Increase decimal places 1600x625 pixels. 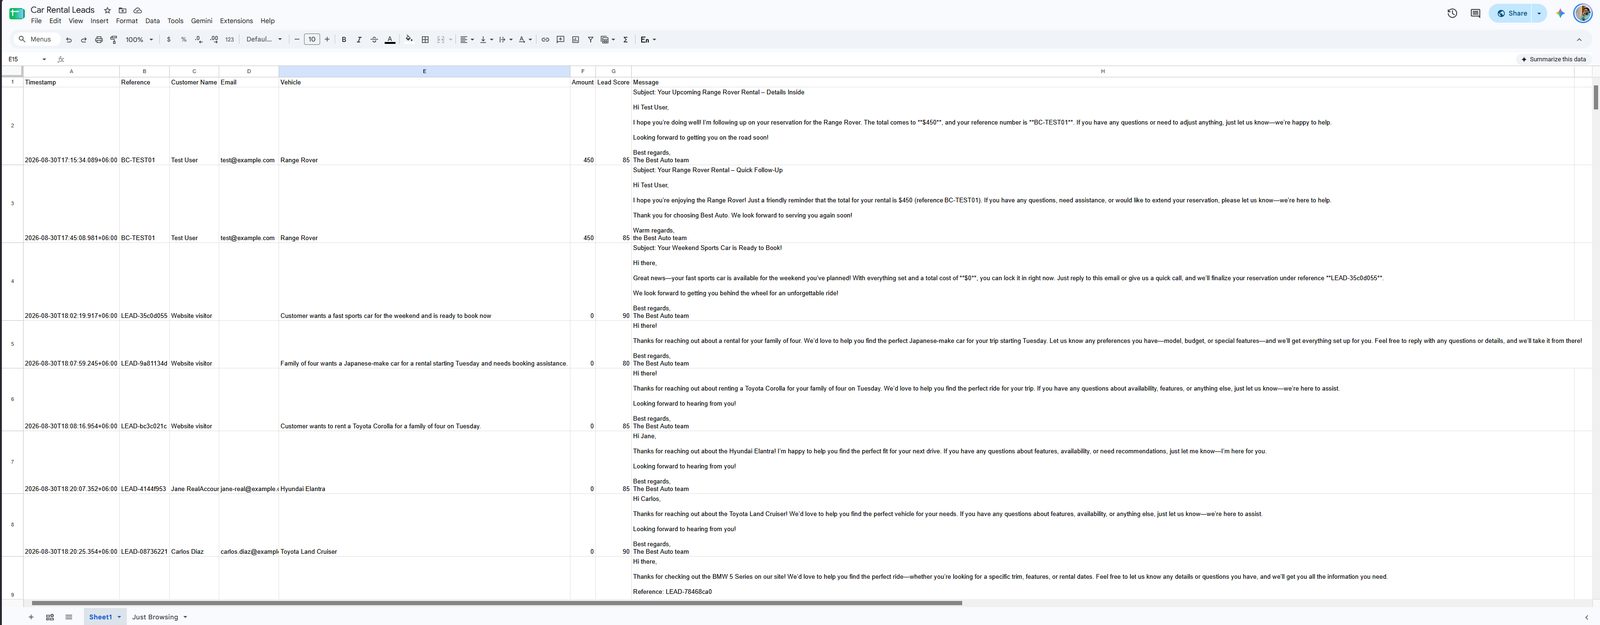(213, 40)
